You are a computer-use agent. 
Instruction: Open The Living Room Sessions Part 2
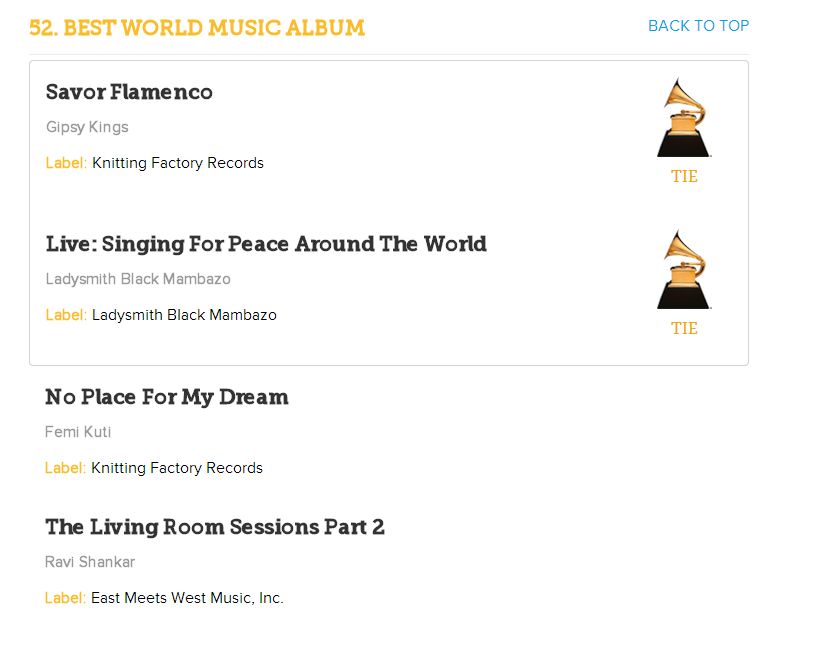215,527
